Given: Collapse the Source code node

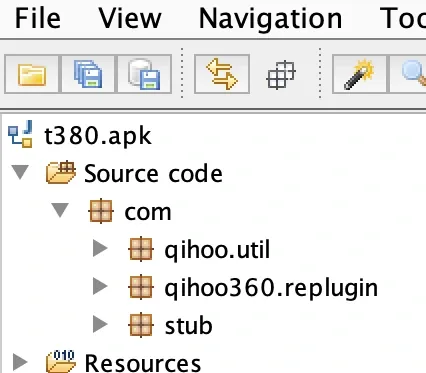Looking at the screenshot, I should [x=20, y=172].
